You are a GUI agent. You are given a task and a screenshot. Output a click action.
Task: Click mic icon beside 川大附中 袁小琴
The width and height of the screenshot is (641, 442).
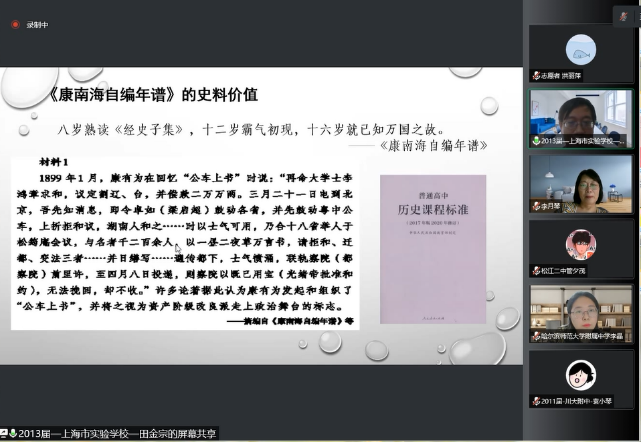[x=537, y=404]
